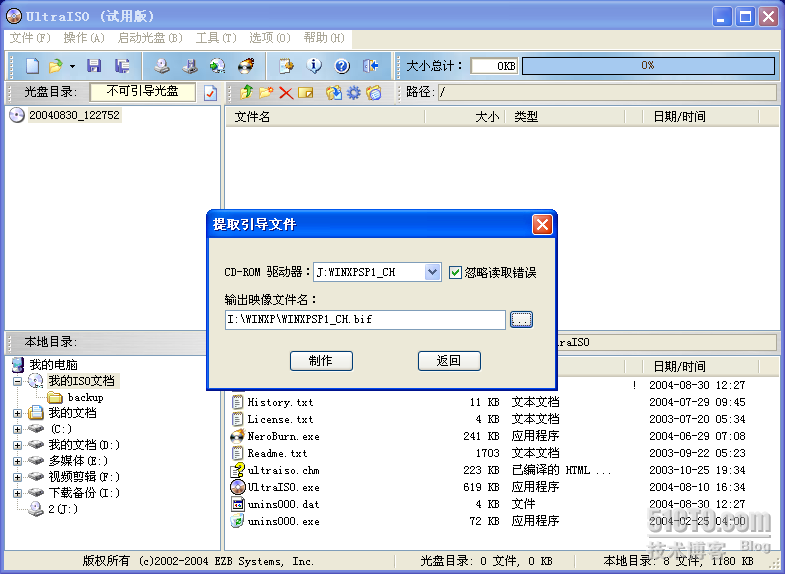Viewport: 785px width, 574px height.
Task: Select unins000.dat in local list
Action: (283, 504)
